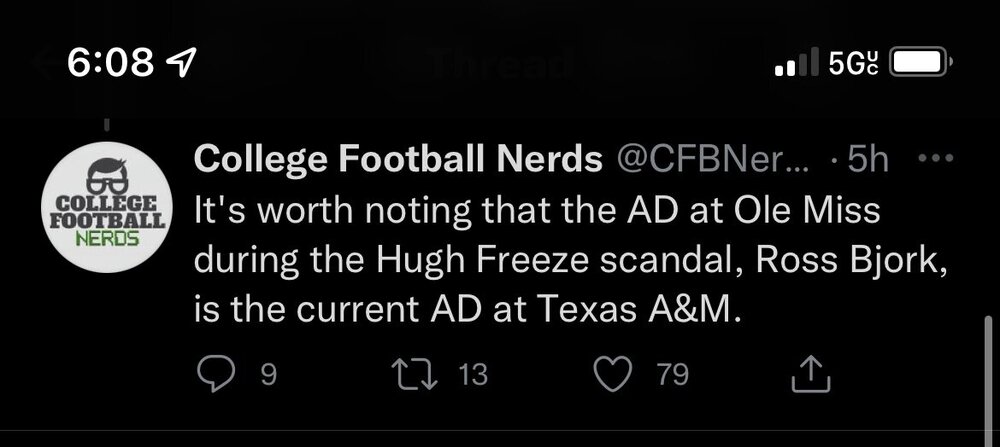1000x447 pixels.
Task: Tap the cellular signal bars icon
Action: [797, 63]
